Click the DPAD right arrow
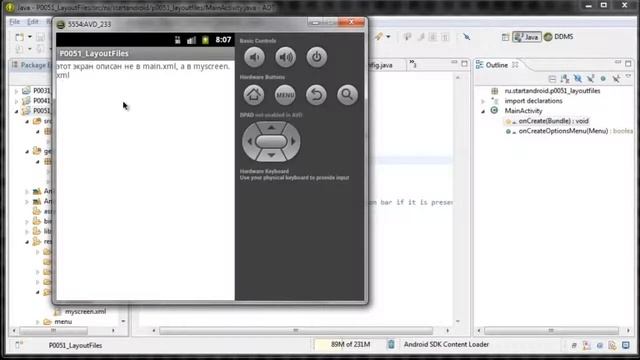 [293, 142]
